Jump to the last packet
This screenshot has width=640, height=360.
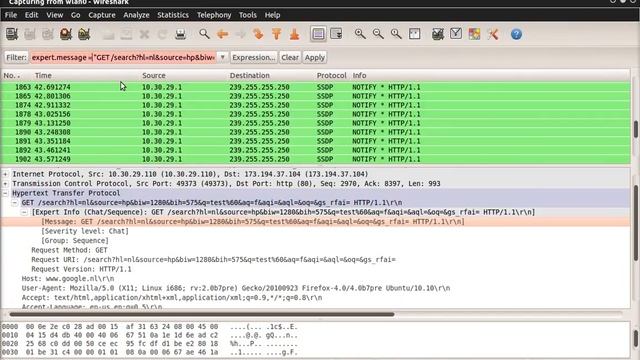[x=294, y=34]
